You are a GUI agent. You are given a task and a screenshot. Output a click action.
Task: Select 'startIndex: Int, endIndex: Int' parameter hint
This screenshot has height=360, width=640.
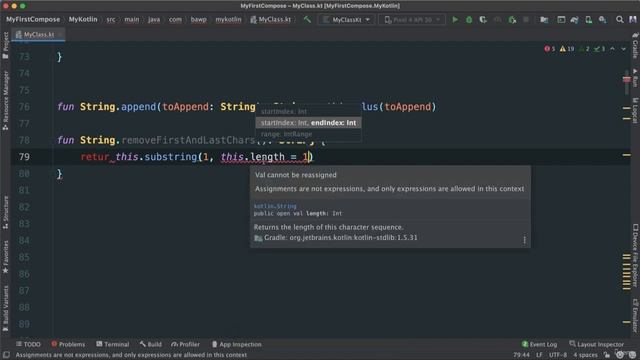(x=308, y=122)
